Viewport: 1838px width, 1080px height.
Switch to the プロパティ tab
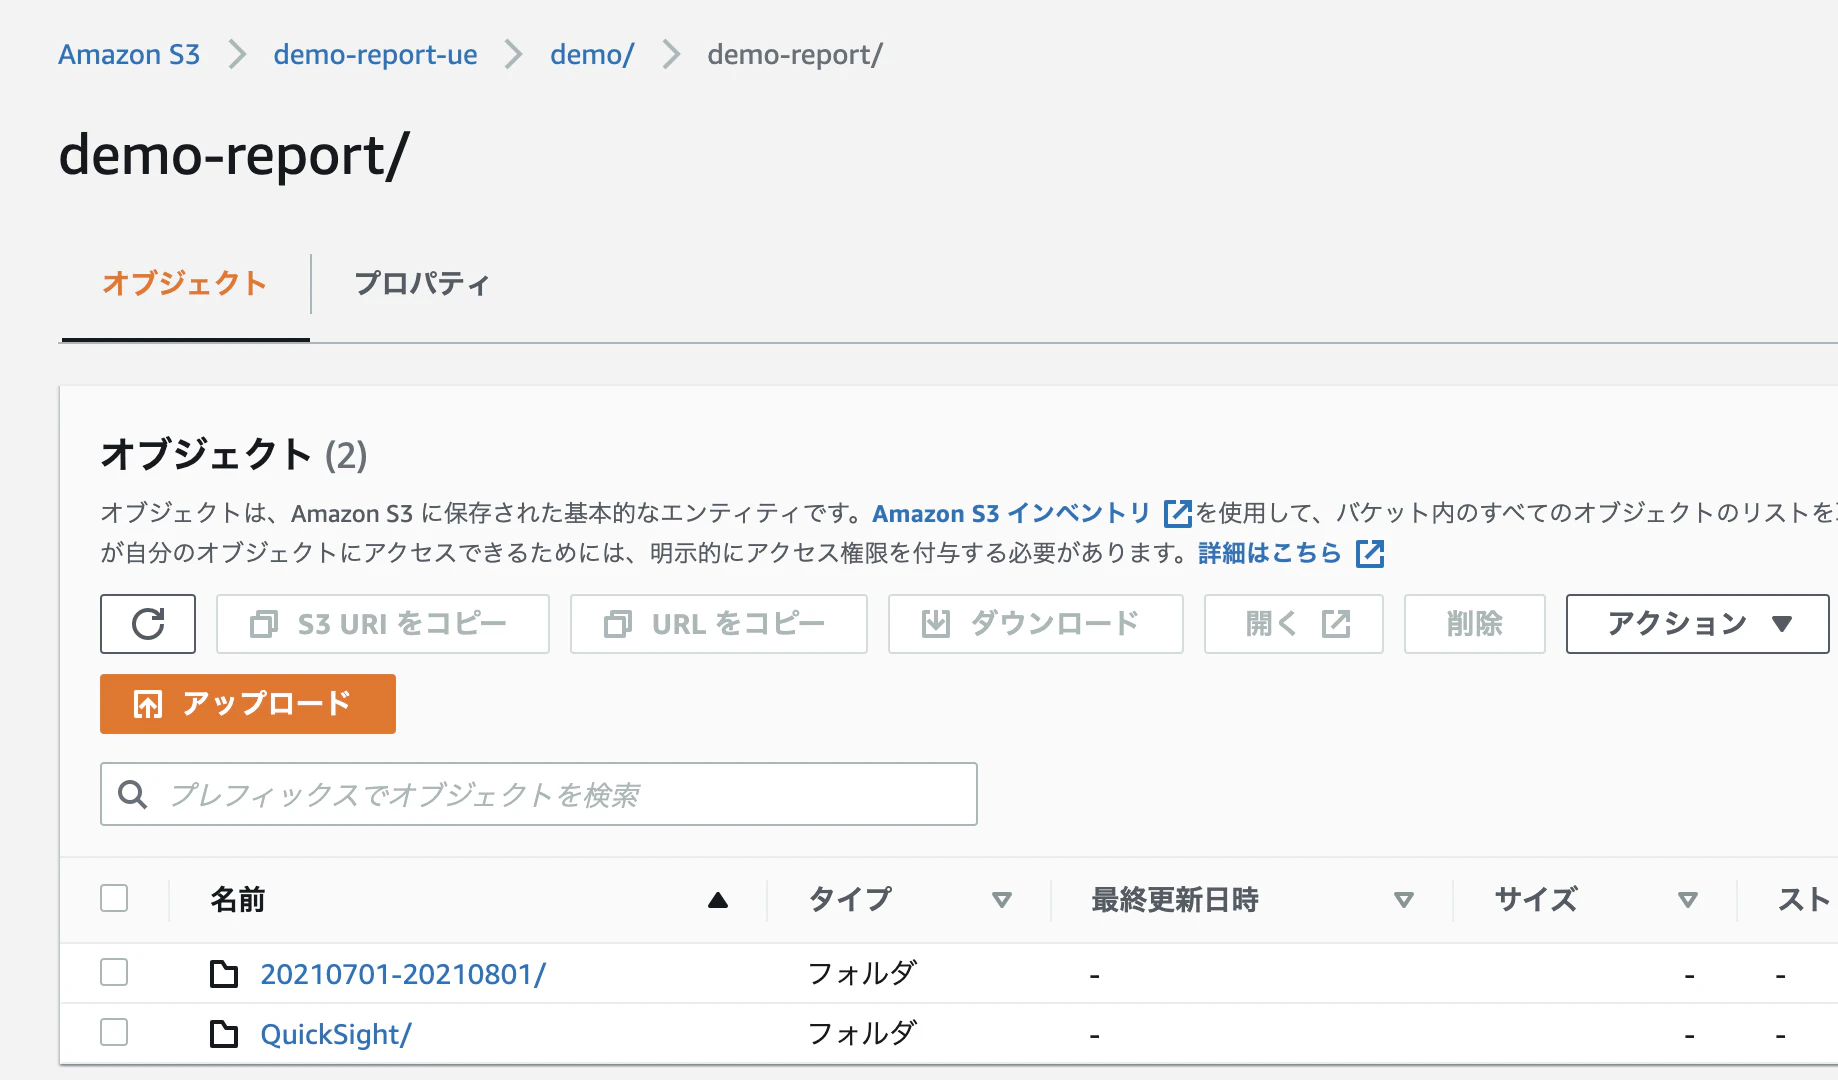pyautogui.click(x=422, y=284)
